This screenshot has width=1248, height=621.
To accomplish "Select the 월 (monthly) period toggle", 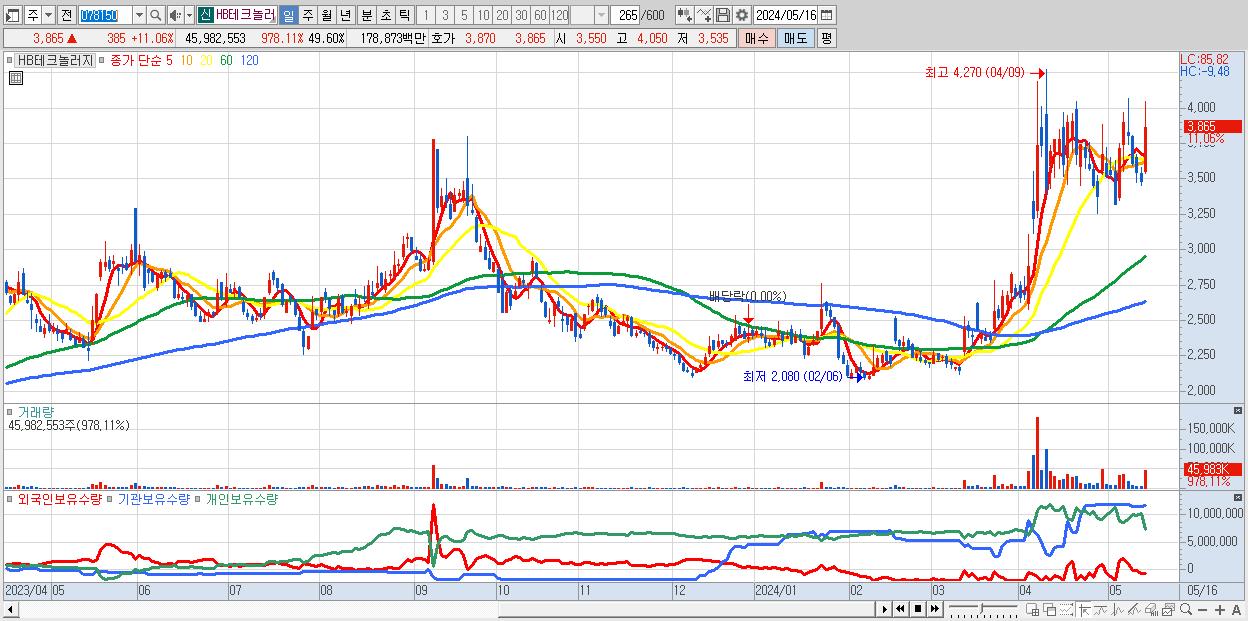I will pyautogui.click(x=326, y=15).
